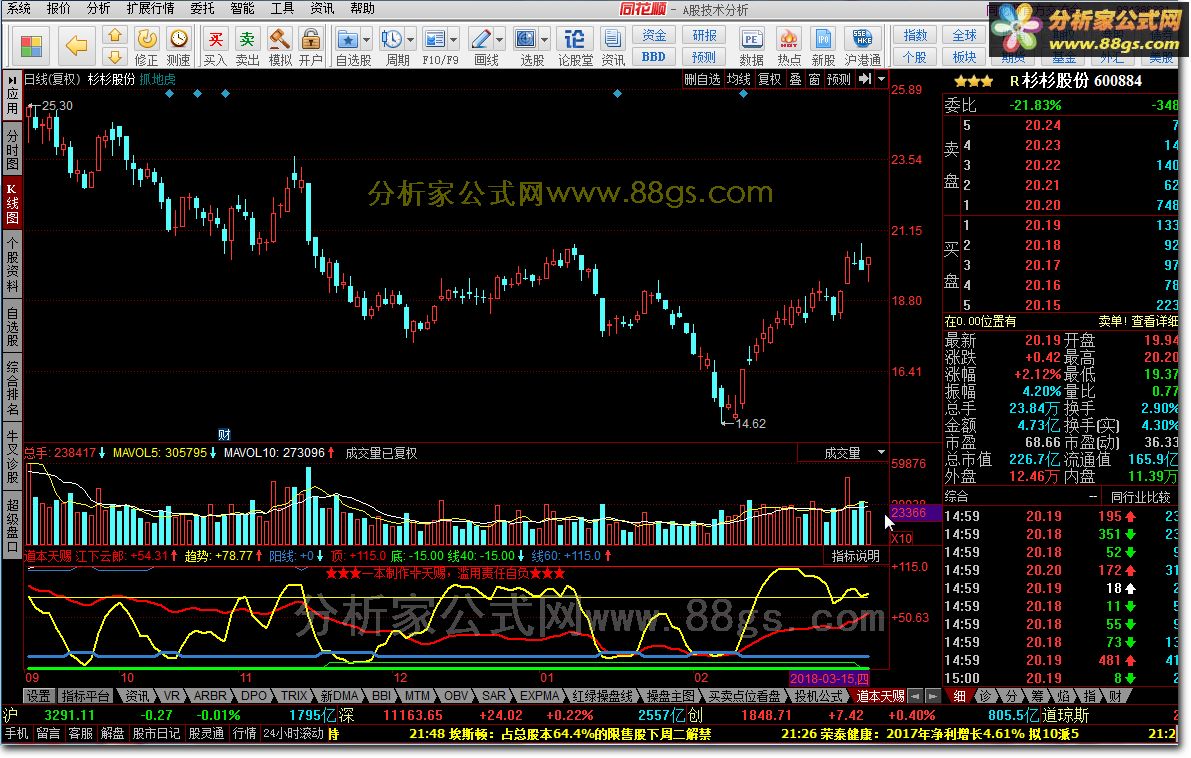Toggle 复权 price adjustment
The image size is (1191, 758).
pos(769,79)
